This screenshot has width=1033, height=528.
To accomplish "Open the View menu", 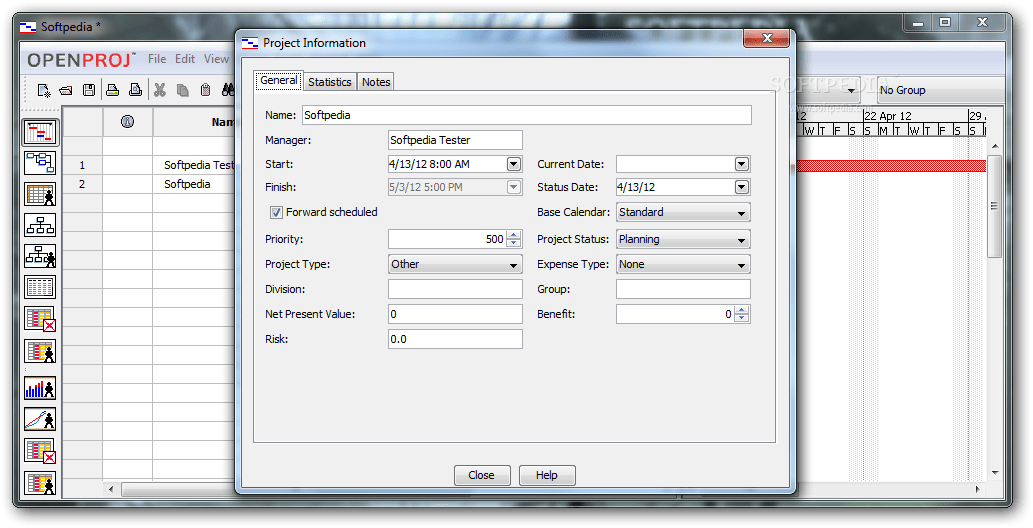I will tap(216, 59).
